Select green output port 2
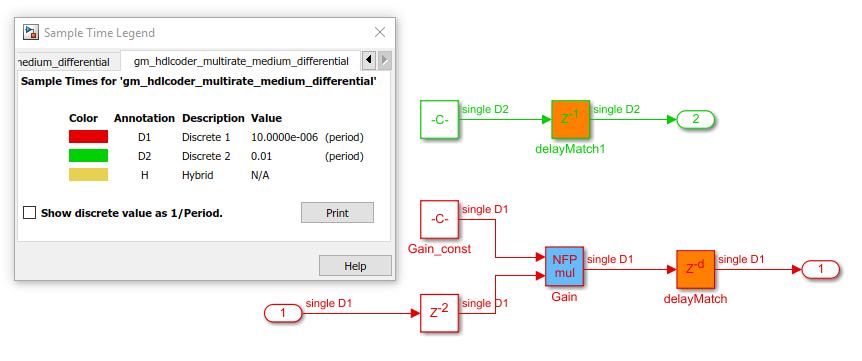The width and height of the screenshot is (862, 361). coord(695,119)
